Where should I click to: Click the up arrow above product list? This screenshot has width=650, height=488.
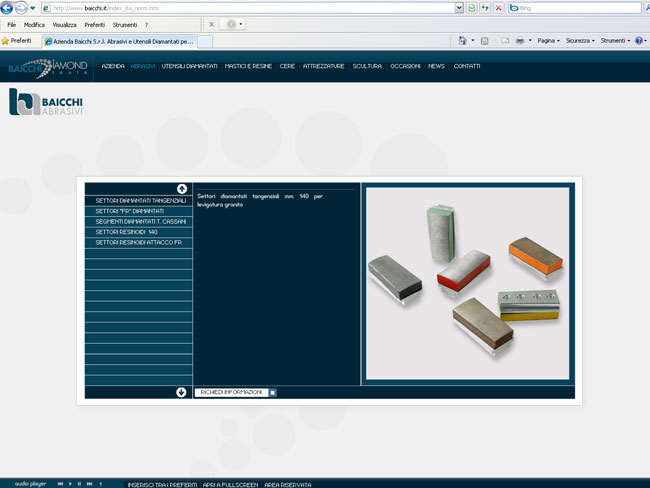coord(182,189)
